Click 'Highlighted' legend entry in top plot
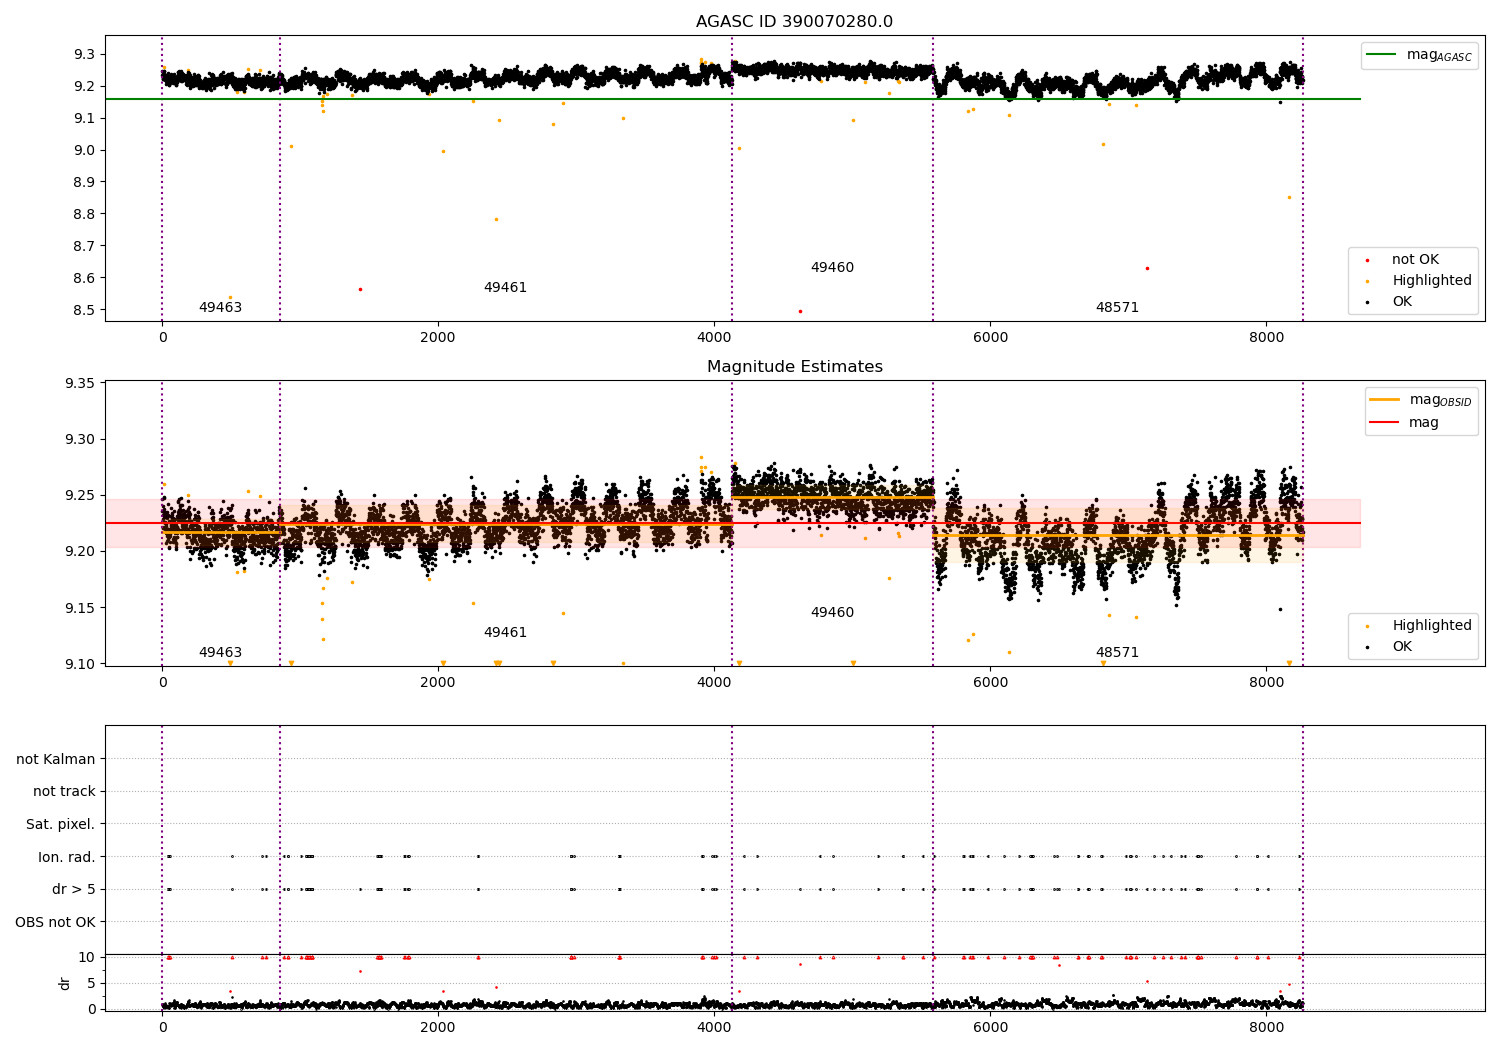 [x=1420, y=281]
